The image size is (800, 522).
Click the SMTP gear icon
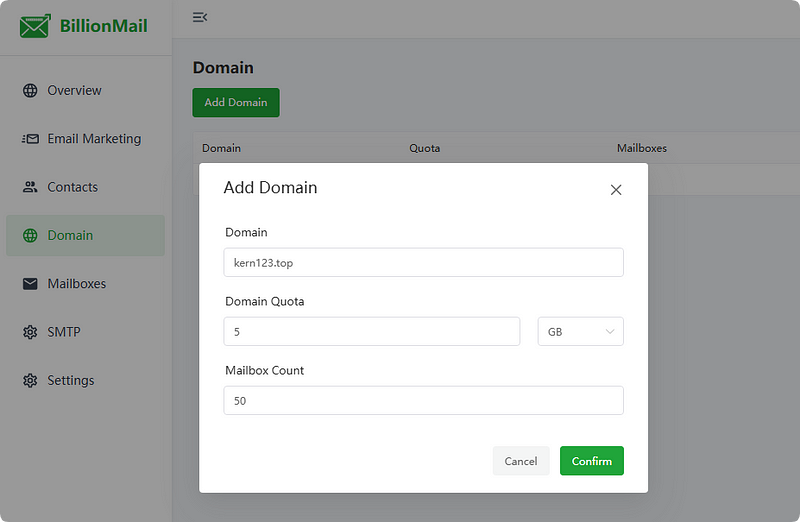(30, 332)
